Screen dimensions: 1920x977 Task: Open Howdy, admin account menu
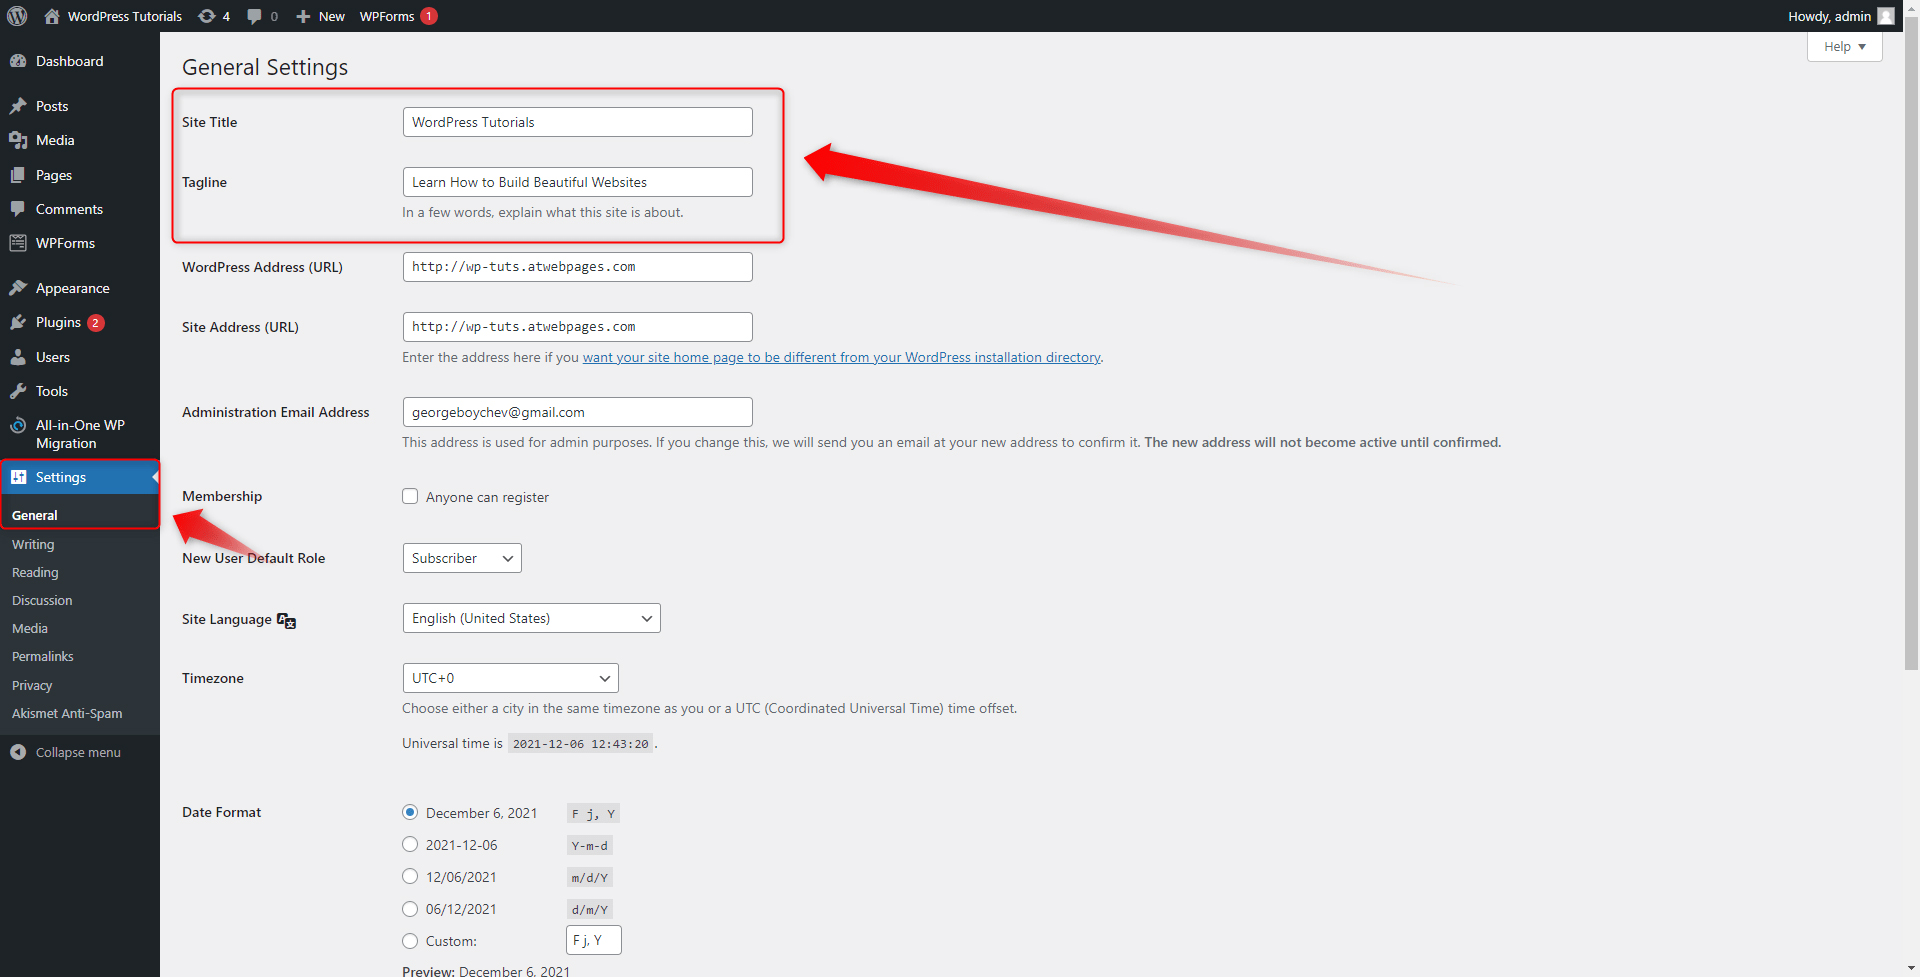[1840, 16]
